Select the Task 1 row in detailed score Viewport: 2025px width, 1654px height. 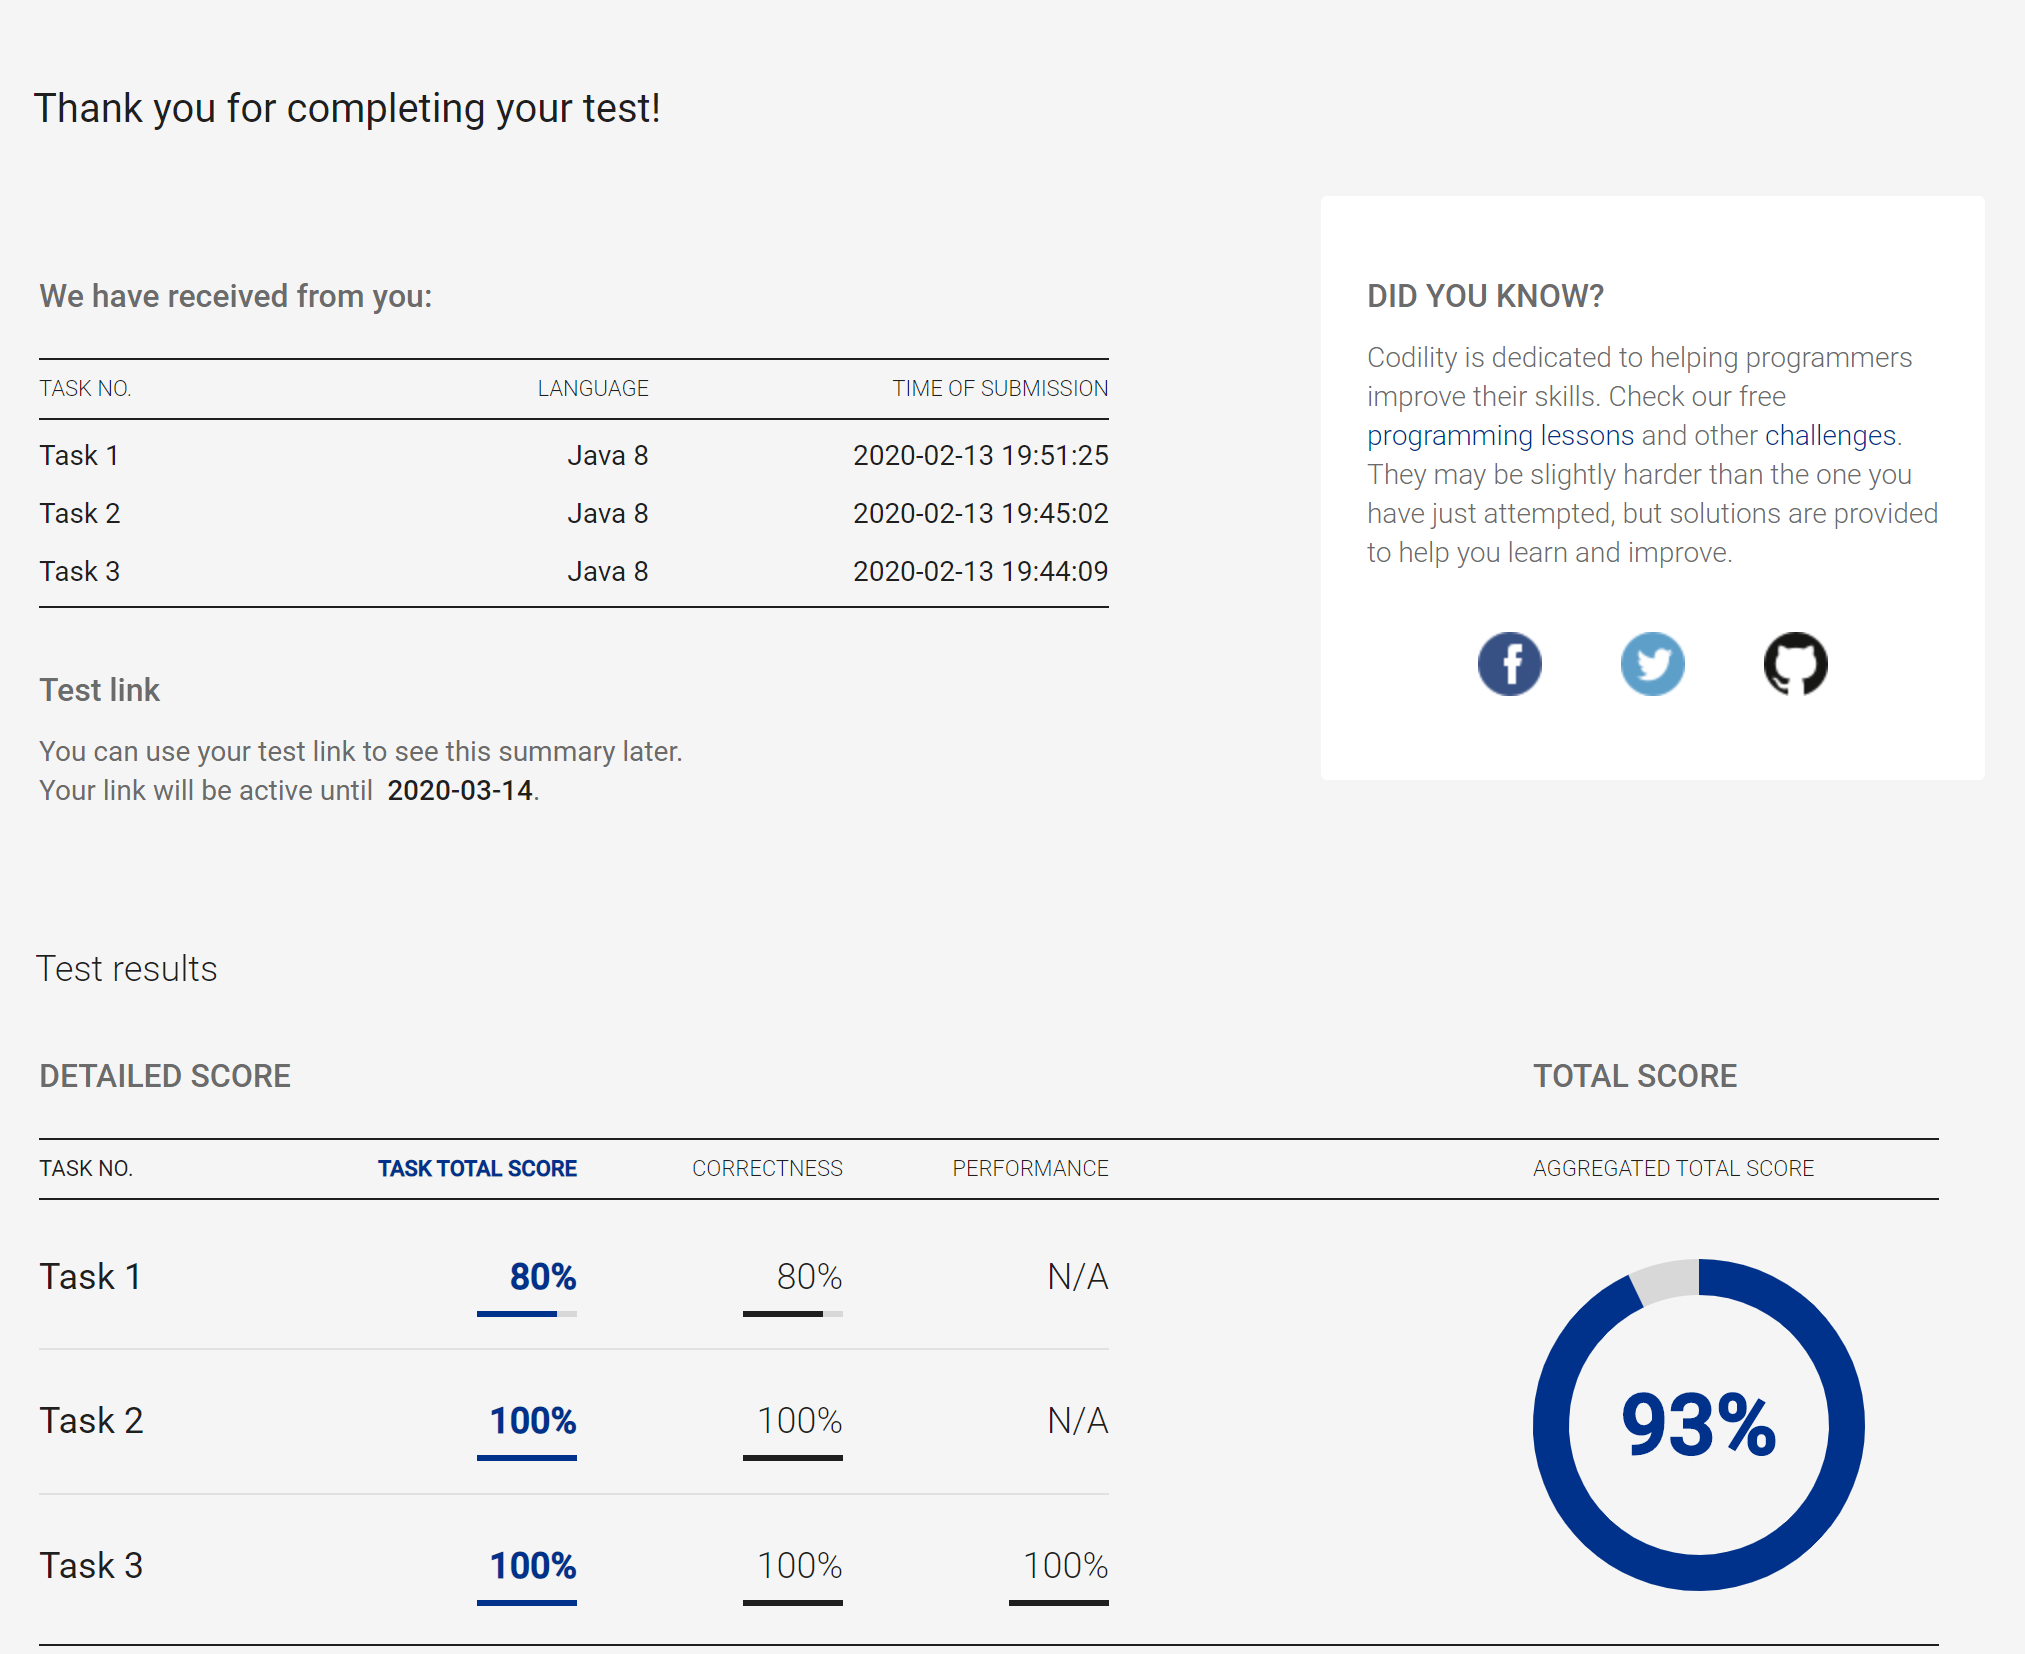click(90, 1277)
